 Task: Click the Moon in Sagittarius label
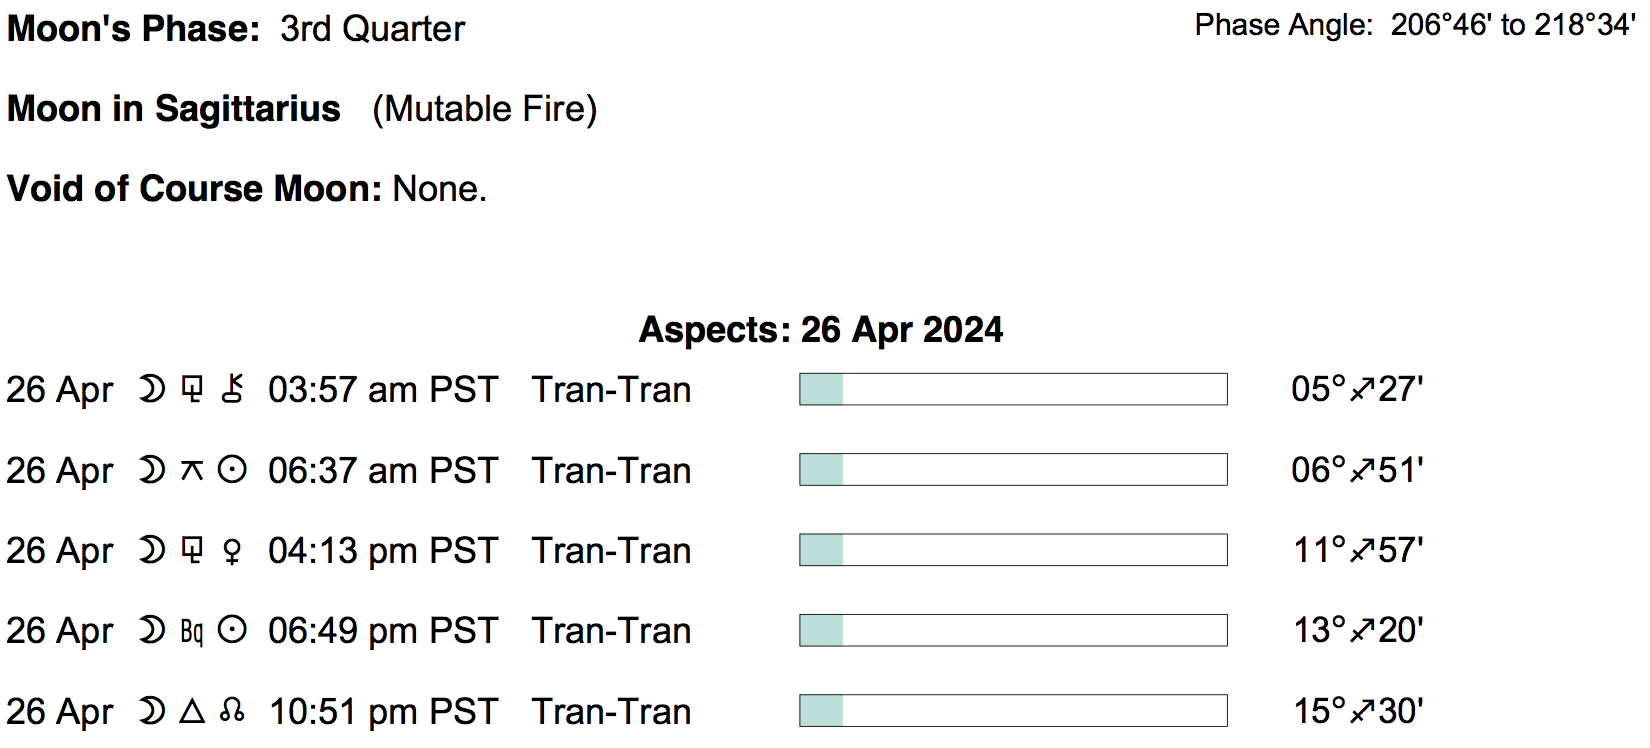click(x=174, y=109)
